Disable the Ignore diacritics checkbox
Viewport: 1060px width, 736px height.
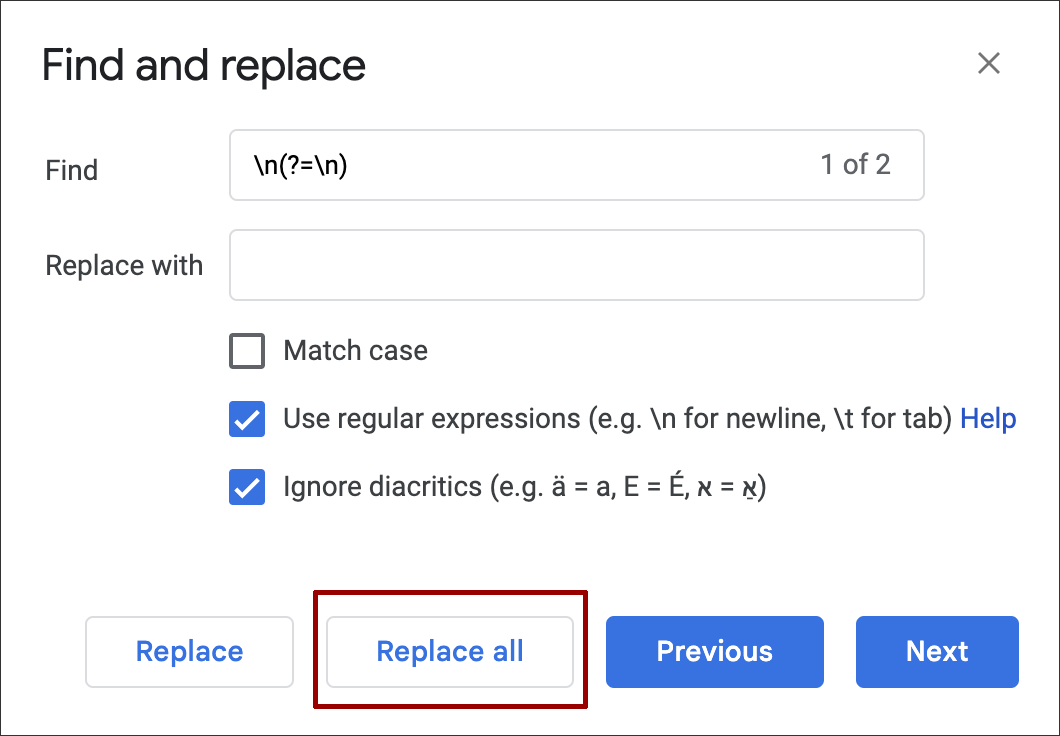pos(247,487)
